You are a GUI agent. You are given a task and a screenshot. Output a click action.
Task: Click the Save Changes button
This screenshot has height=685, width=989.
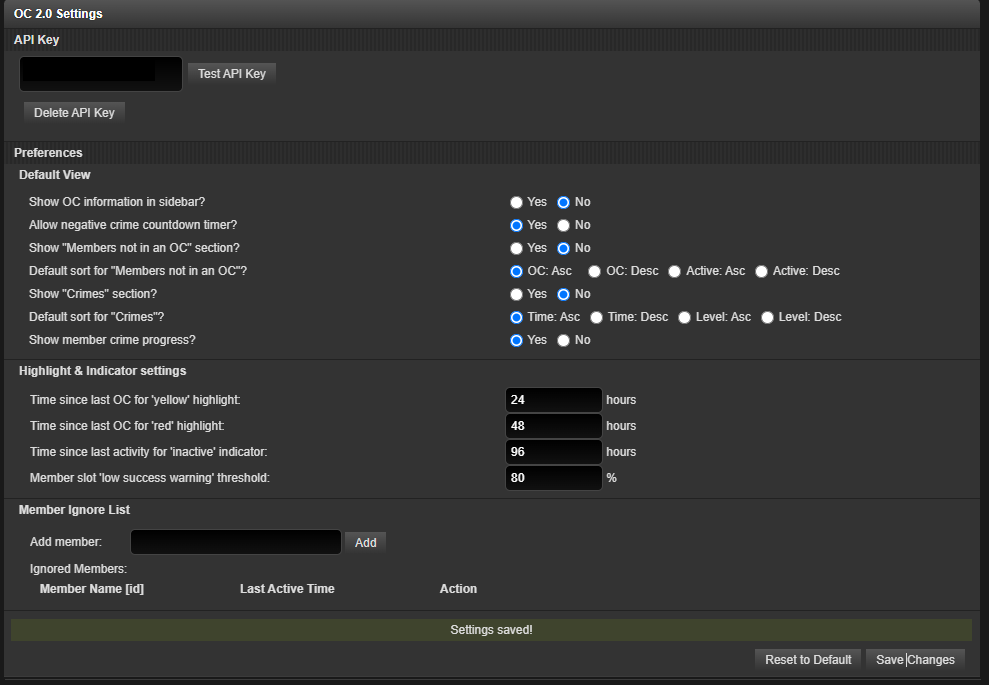(915, 660)
